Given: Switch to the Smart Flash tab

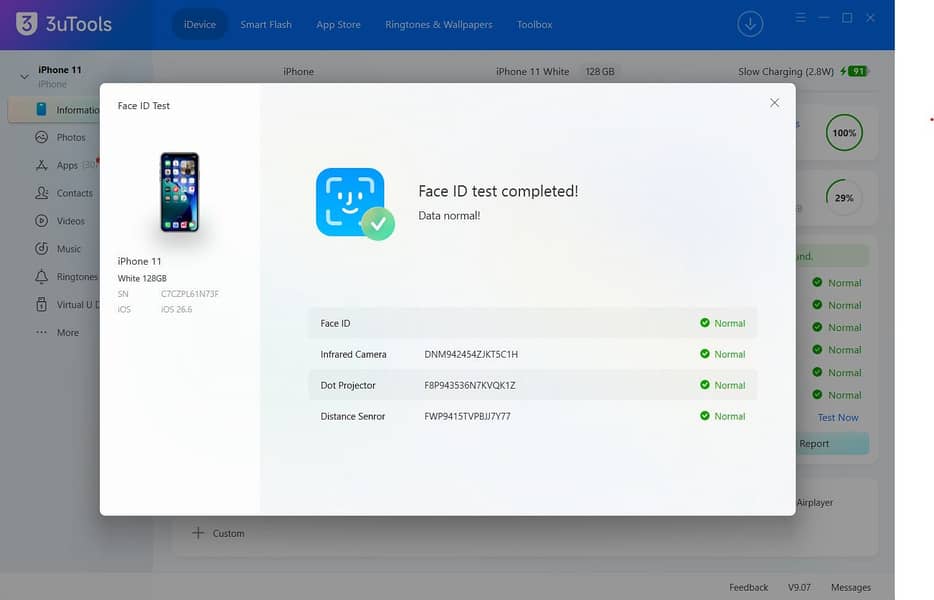Looking at the screenshot, I should (x=266, y=24).
